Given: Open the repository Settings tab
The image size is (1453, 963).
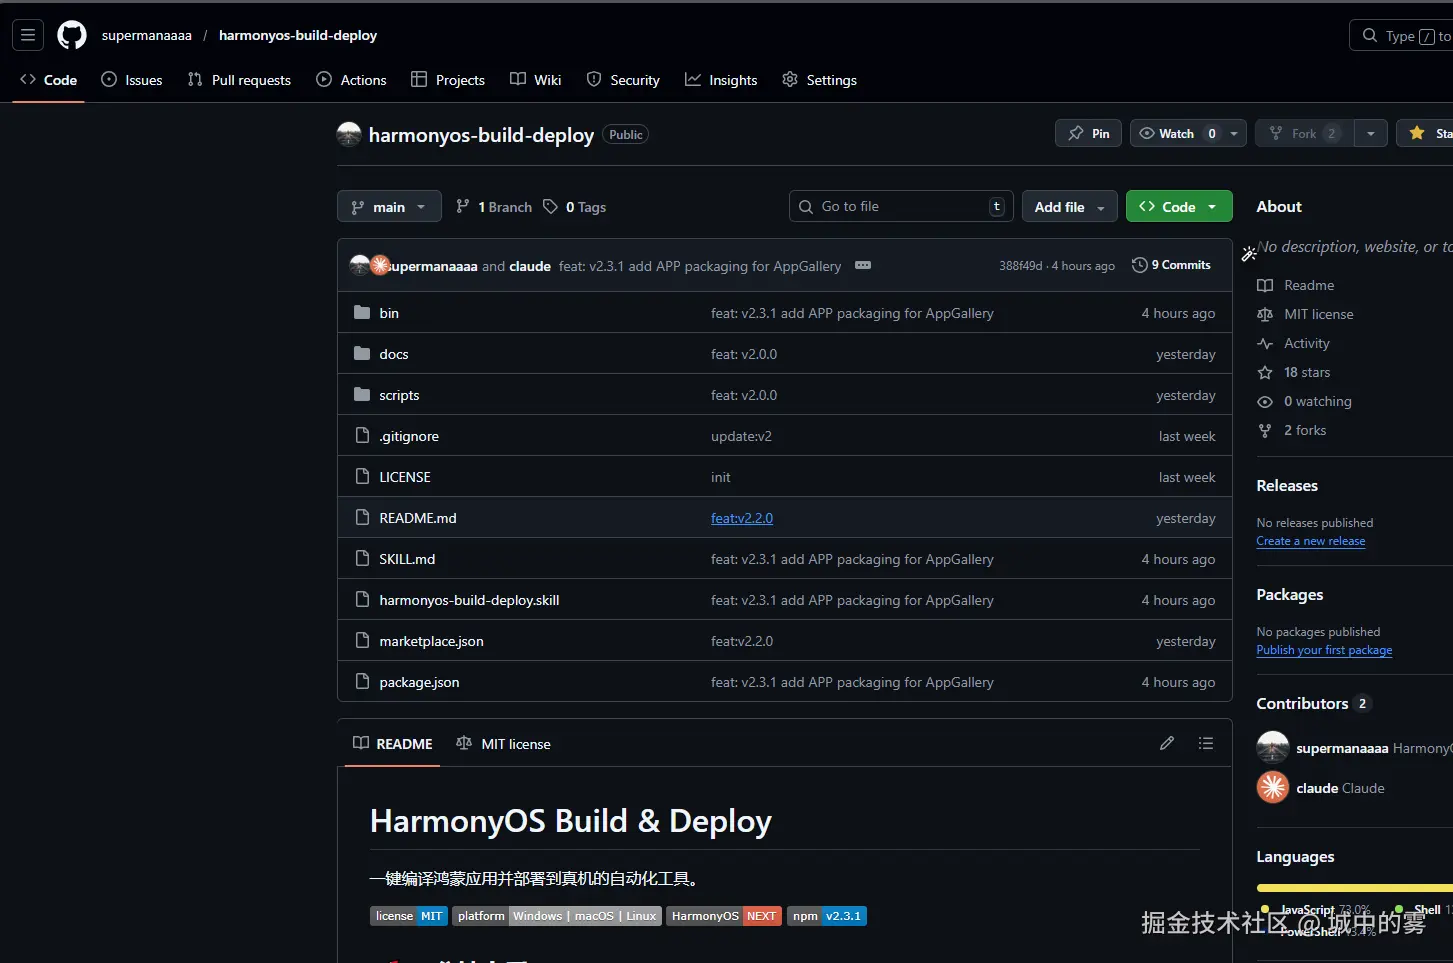Looking at the screenshot, I should [x=819, y=80].
